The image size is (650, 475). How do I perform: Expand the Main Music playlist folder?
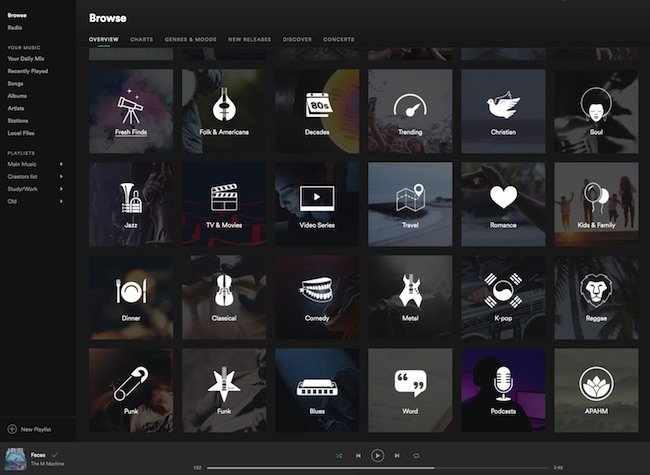click(61, 163)
